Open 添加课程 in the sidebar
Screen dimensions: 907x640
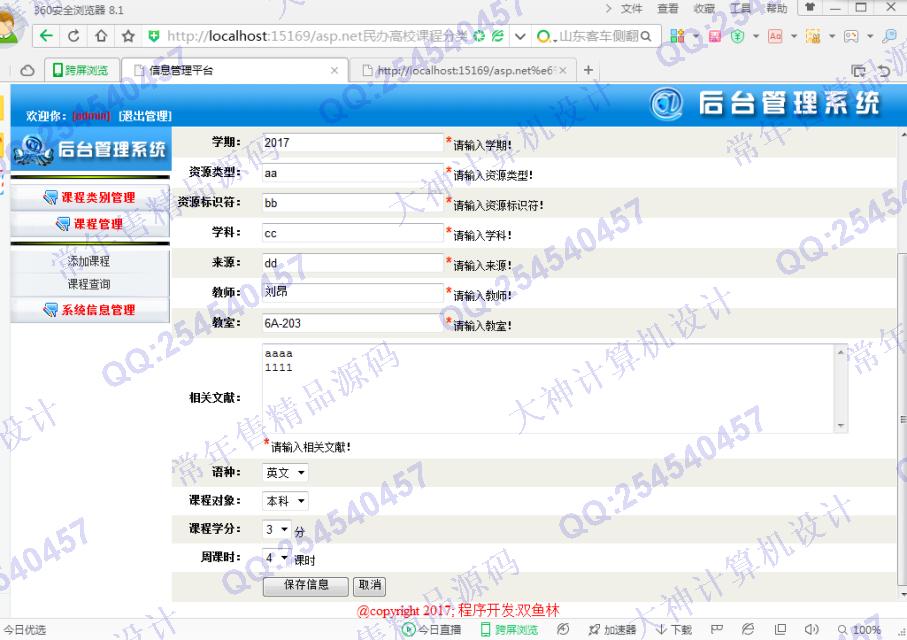[89, 261]
